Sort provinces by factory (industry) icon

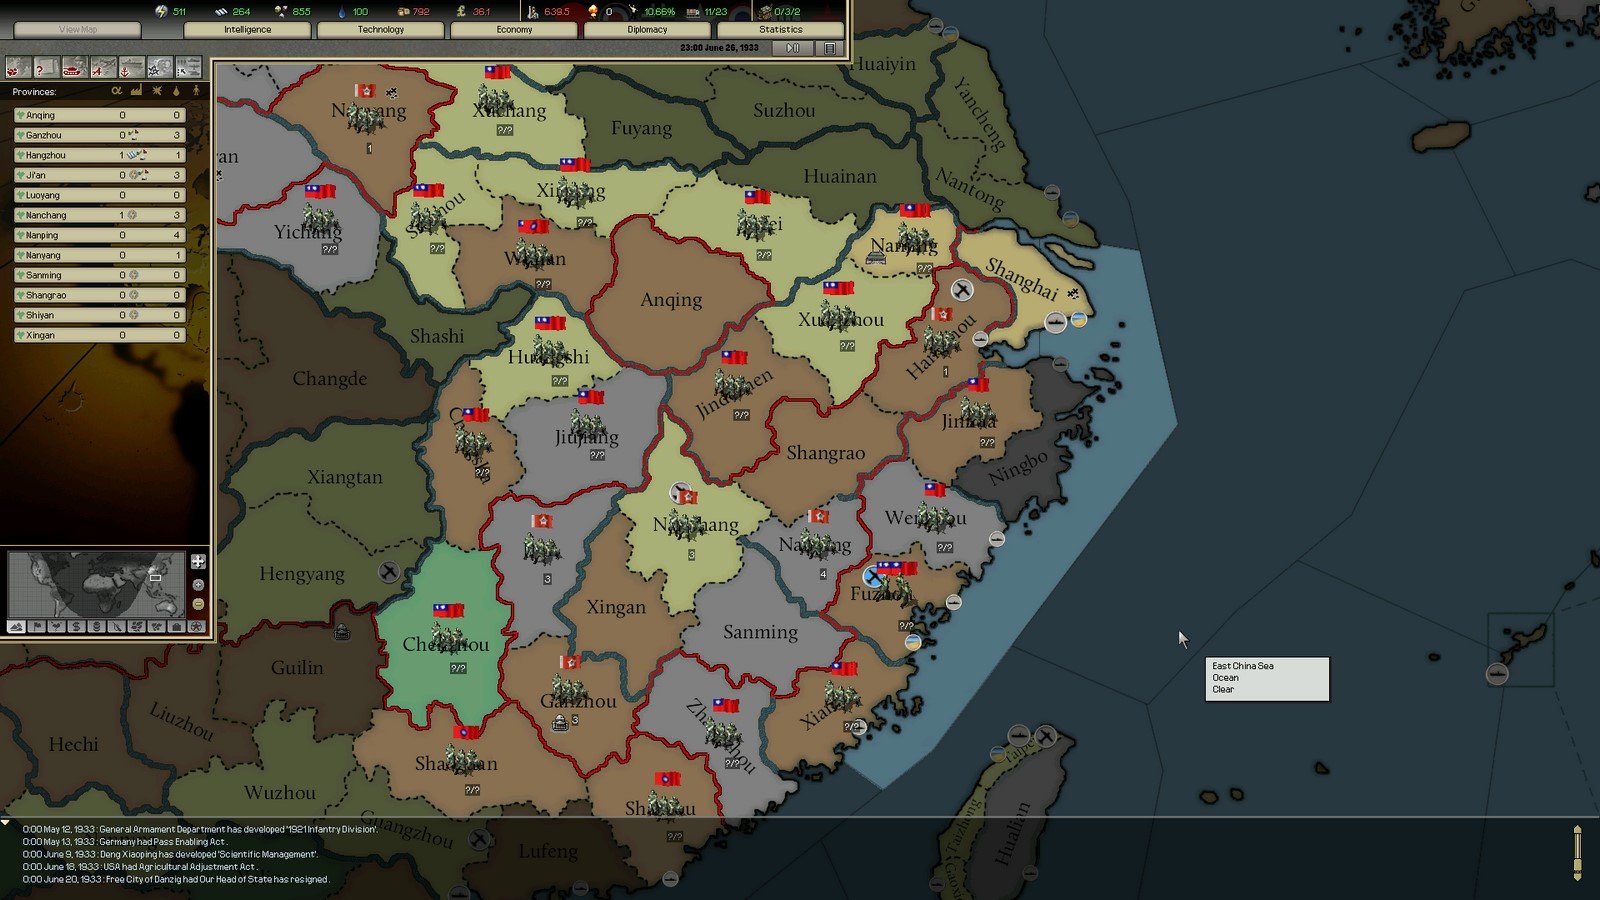coord(136,91)
